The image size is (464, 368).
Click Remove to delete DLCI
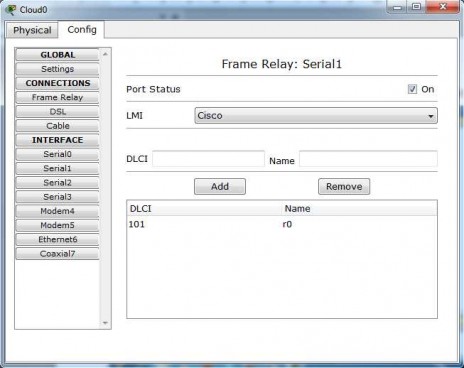(x=344, y=186)
